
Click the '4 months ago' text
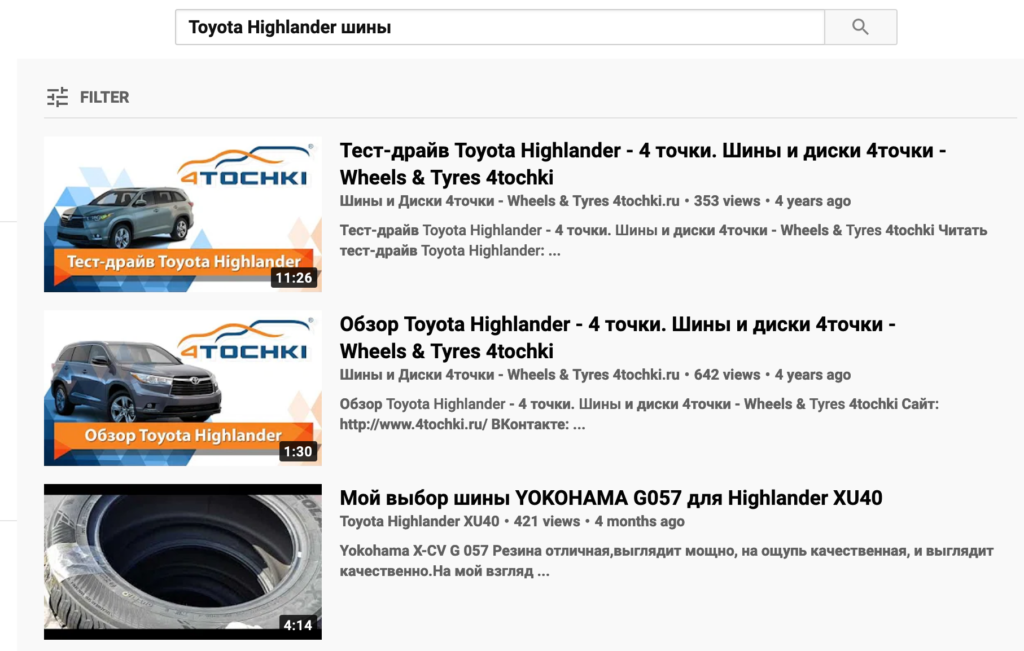(639, 522)
